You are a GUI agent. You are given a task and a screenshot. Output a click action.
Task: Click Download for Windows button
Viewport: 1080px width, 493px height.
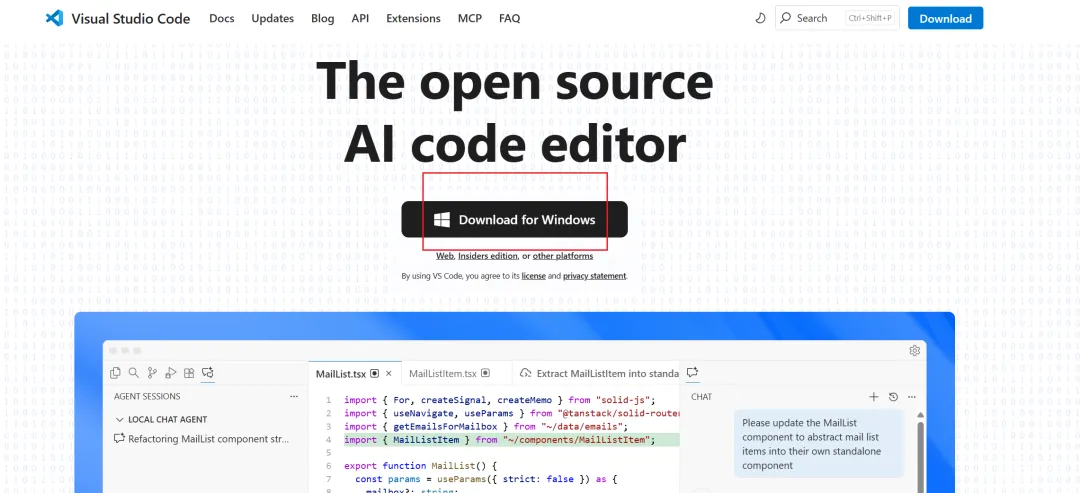515,220
